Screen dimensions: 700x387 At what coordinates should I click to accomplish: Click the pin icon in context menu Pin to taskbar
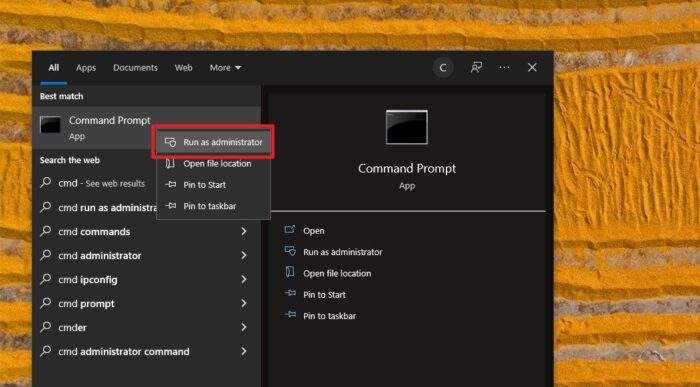click(x=171, y=206)
